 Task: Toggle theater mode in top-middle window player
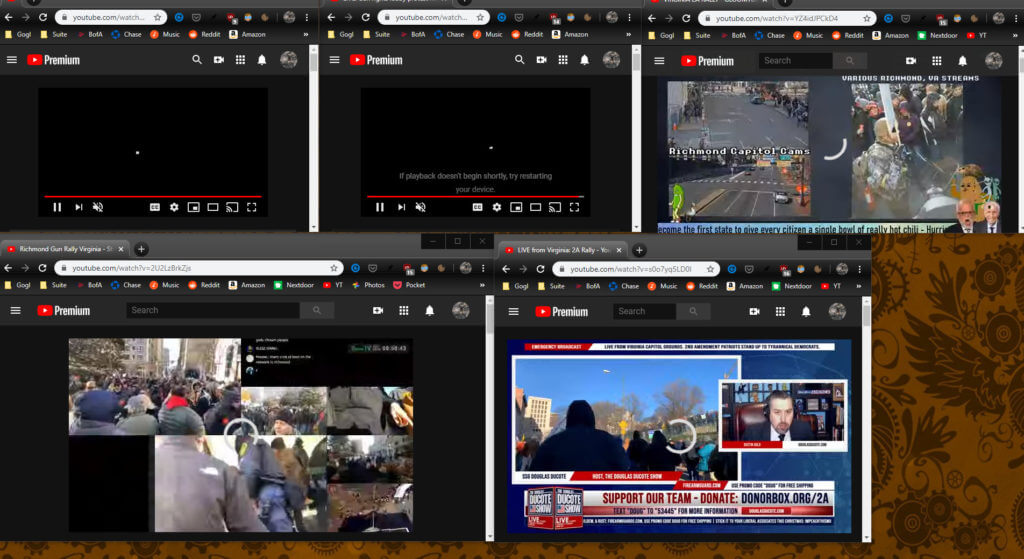point(536,207)
